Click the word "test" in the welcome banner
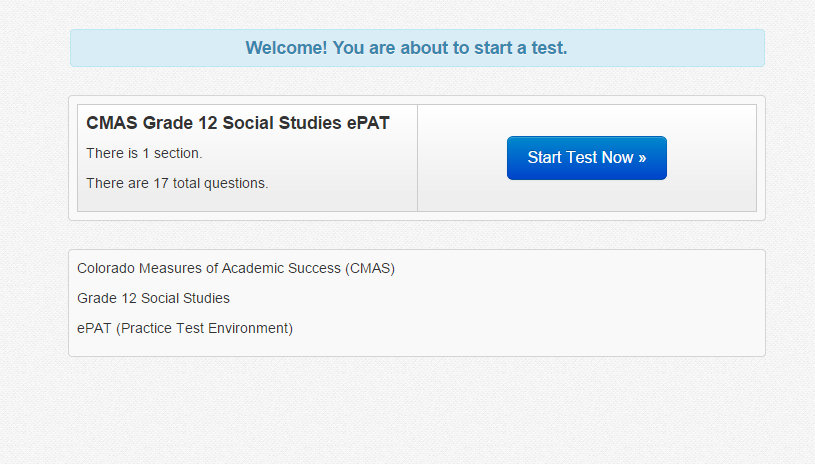The width and height of the screenshot is (815, 464). pos(548,48)
